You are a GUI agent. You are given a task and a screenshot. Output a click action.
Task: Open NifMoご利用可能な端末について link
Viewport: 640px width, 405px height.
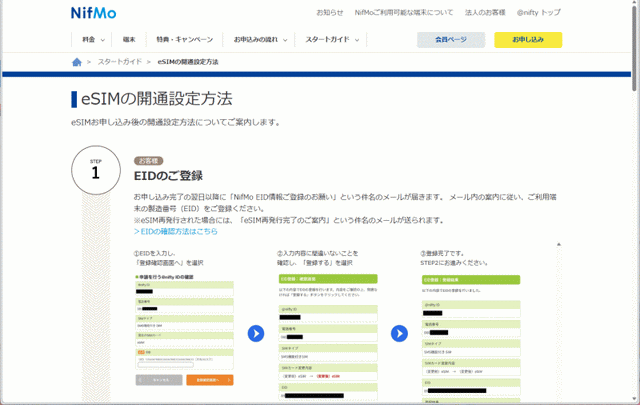404,13
